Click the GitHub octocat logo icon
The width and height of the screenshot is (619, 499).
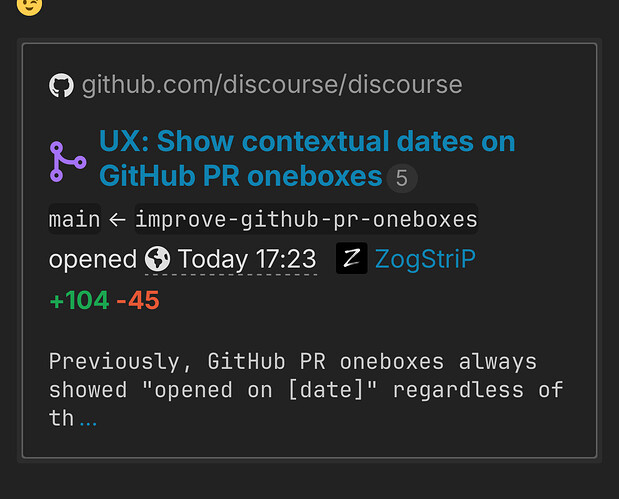click(x=61, y=85)
